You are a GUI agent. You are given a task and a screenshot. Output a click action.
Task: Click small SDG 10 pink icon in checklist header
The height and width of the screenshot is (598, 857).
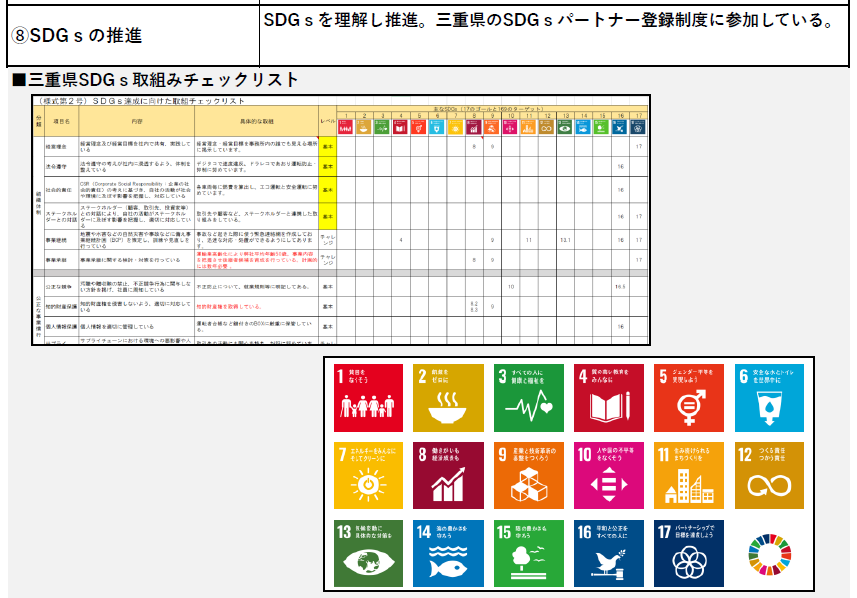(x=510, y=127)
